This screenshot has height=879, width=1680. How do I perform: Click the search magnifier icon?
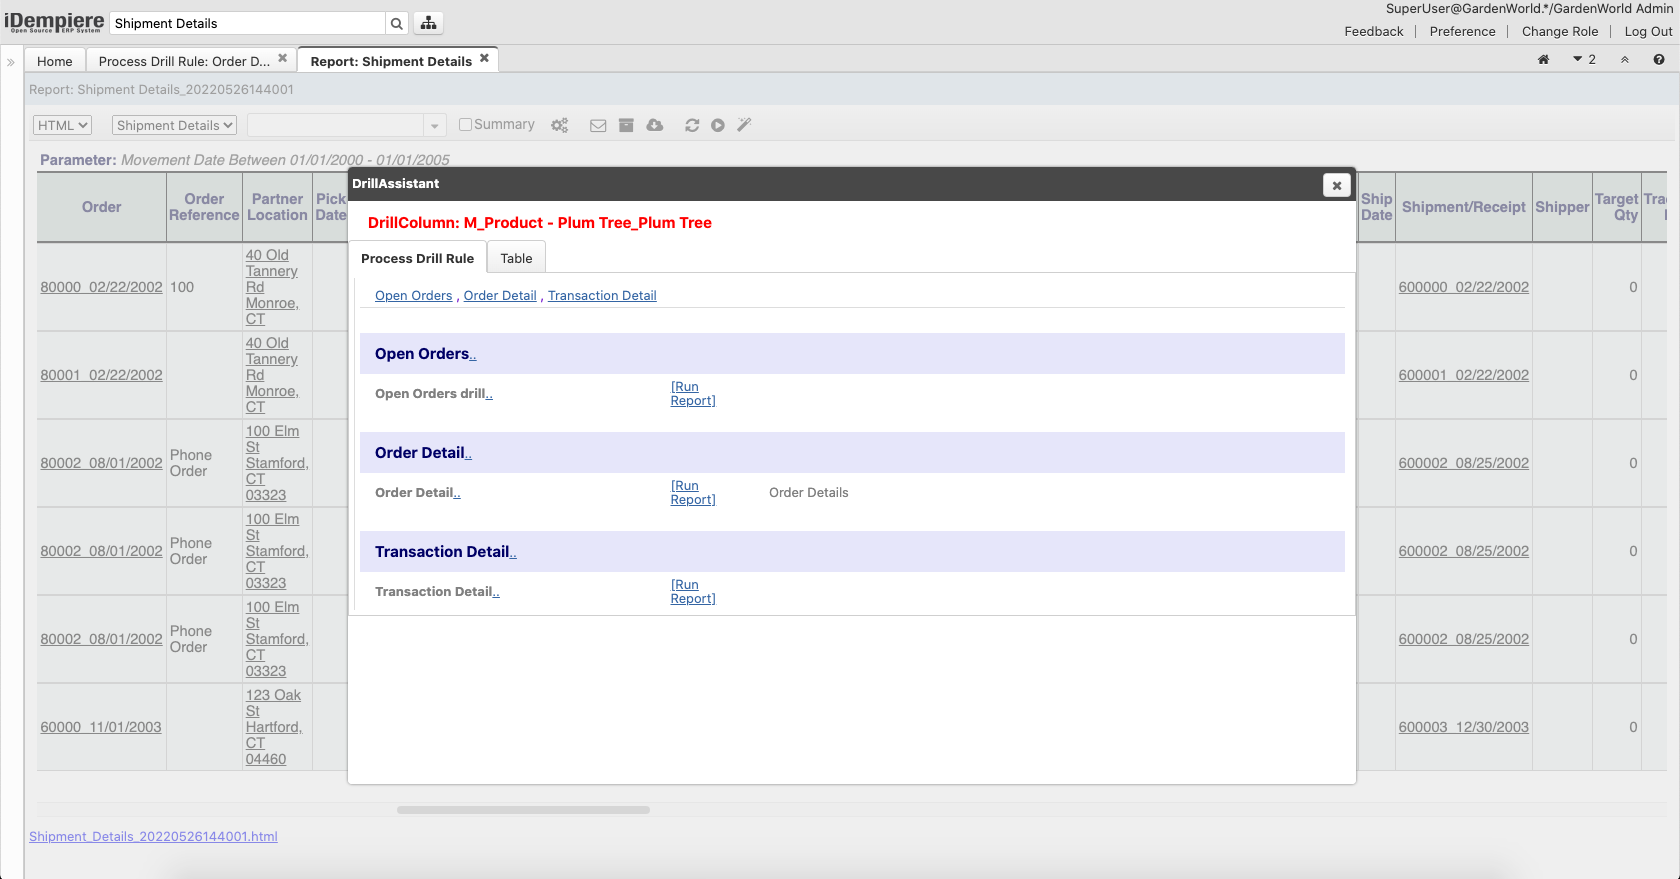[397, 23]
